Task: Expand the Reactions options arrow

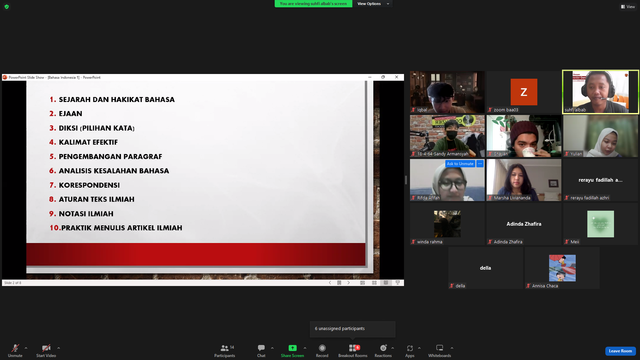Action: (x=393, y=348)
